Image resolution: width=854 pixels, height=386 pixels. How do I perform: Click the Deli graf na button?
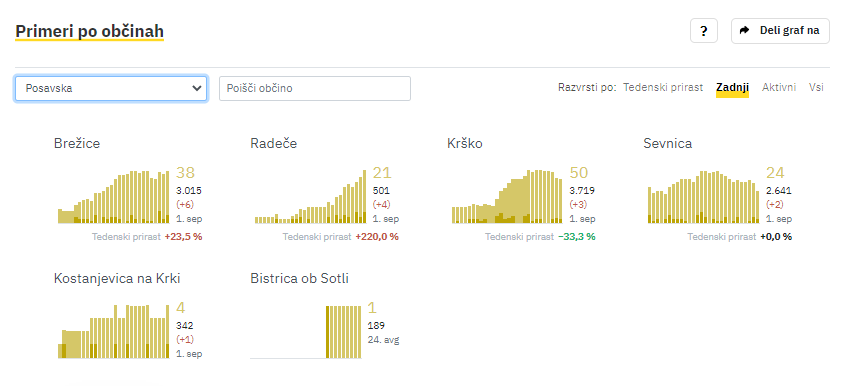click(780, 31)
